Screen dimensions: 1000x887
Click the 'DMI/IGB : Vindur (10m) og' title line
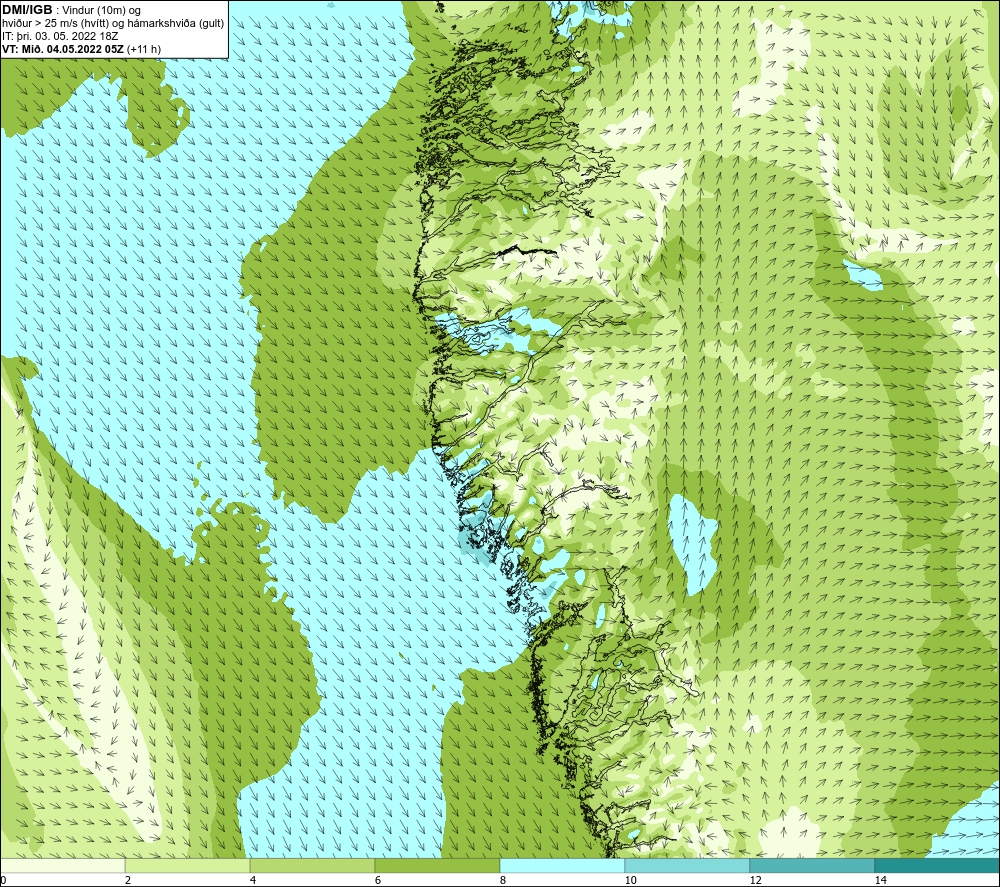point(71,11)
